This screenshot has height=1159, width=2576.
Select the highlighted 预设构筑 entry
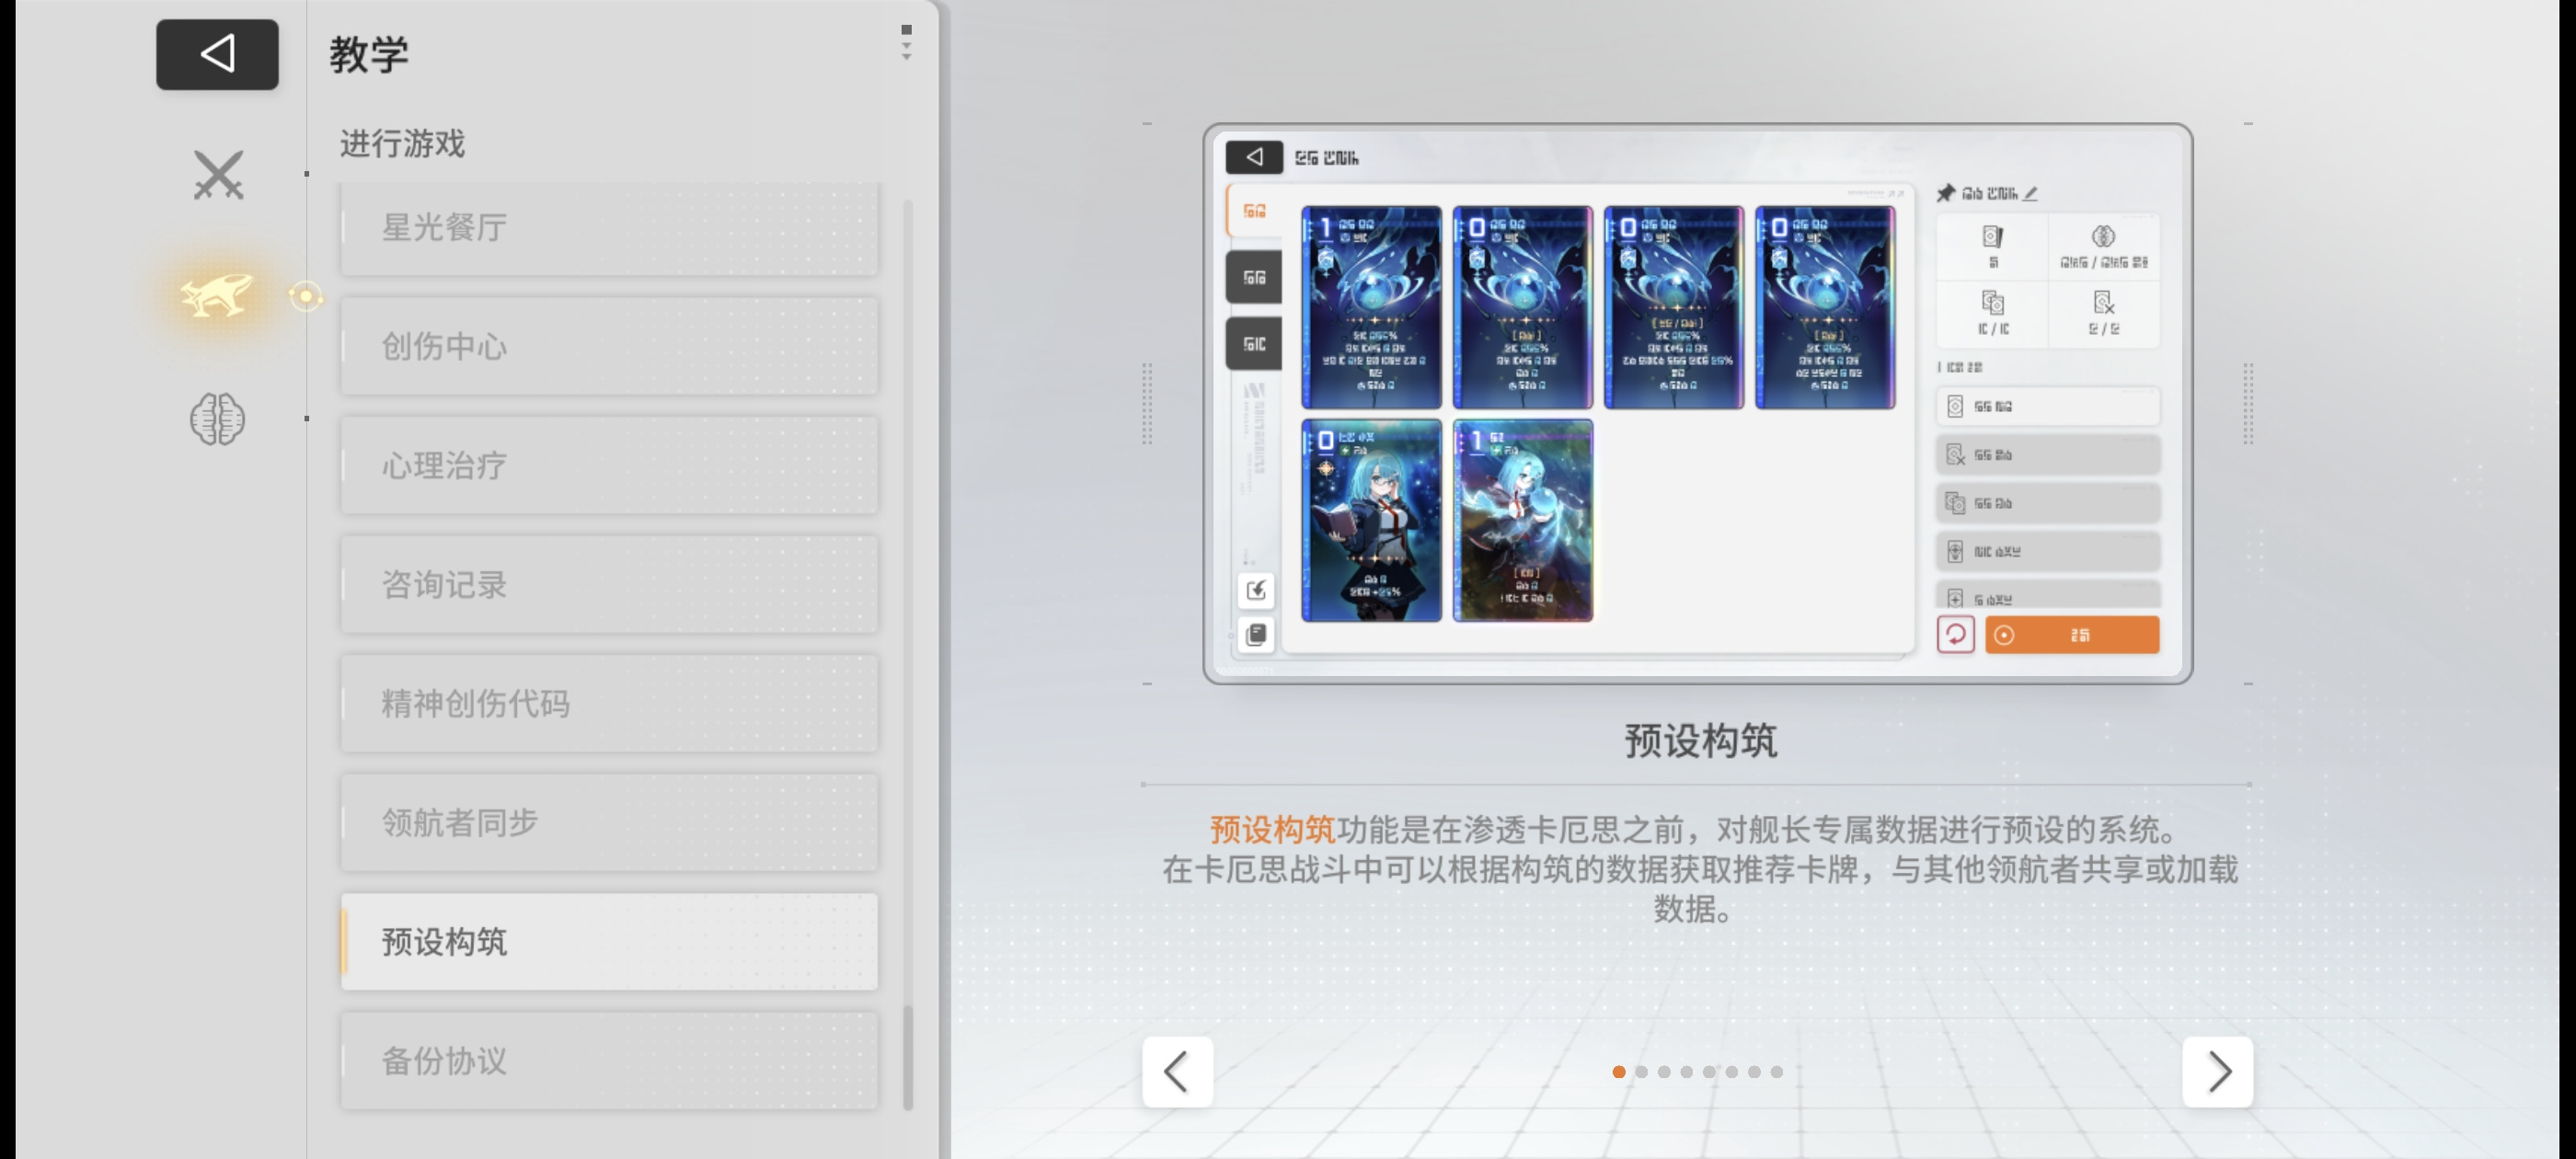pos(609,941)
